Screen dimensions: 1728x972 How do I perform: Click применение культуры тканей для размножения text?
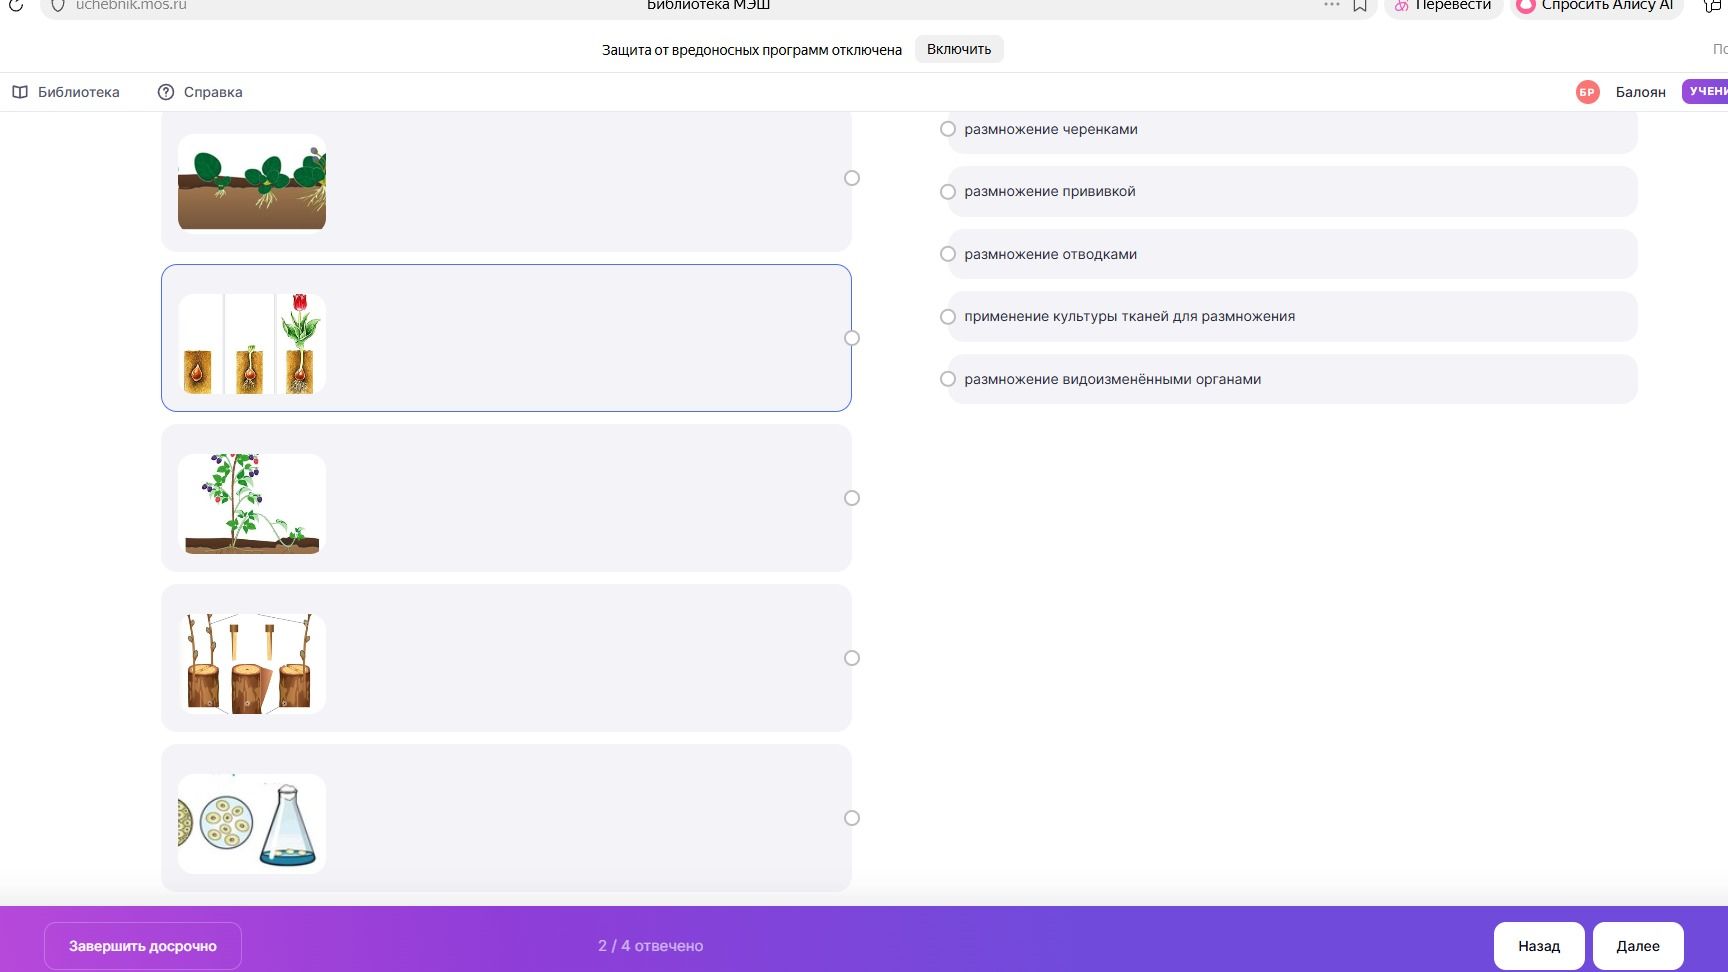point(1130,316)
